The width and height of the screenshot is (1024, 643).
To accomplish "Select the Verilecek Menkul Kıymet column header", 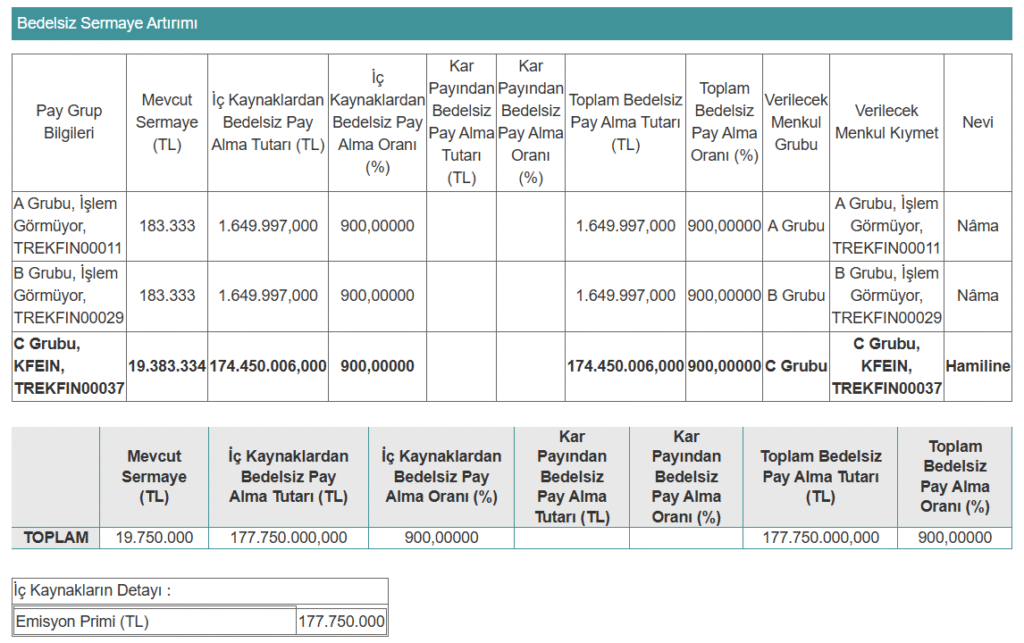I will [x=886, y=122].
